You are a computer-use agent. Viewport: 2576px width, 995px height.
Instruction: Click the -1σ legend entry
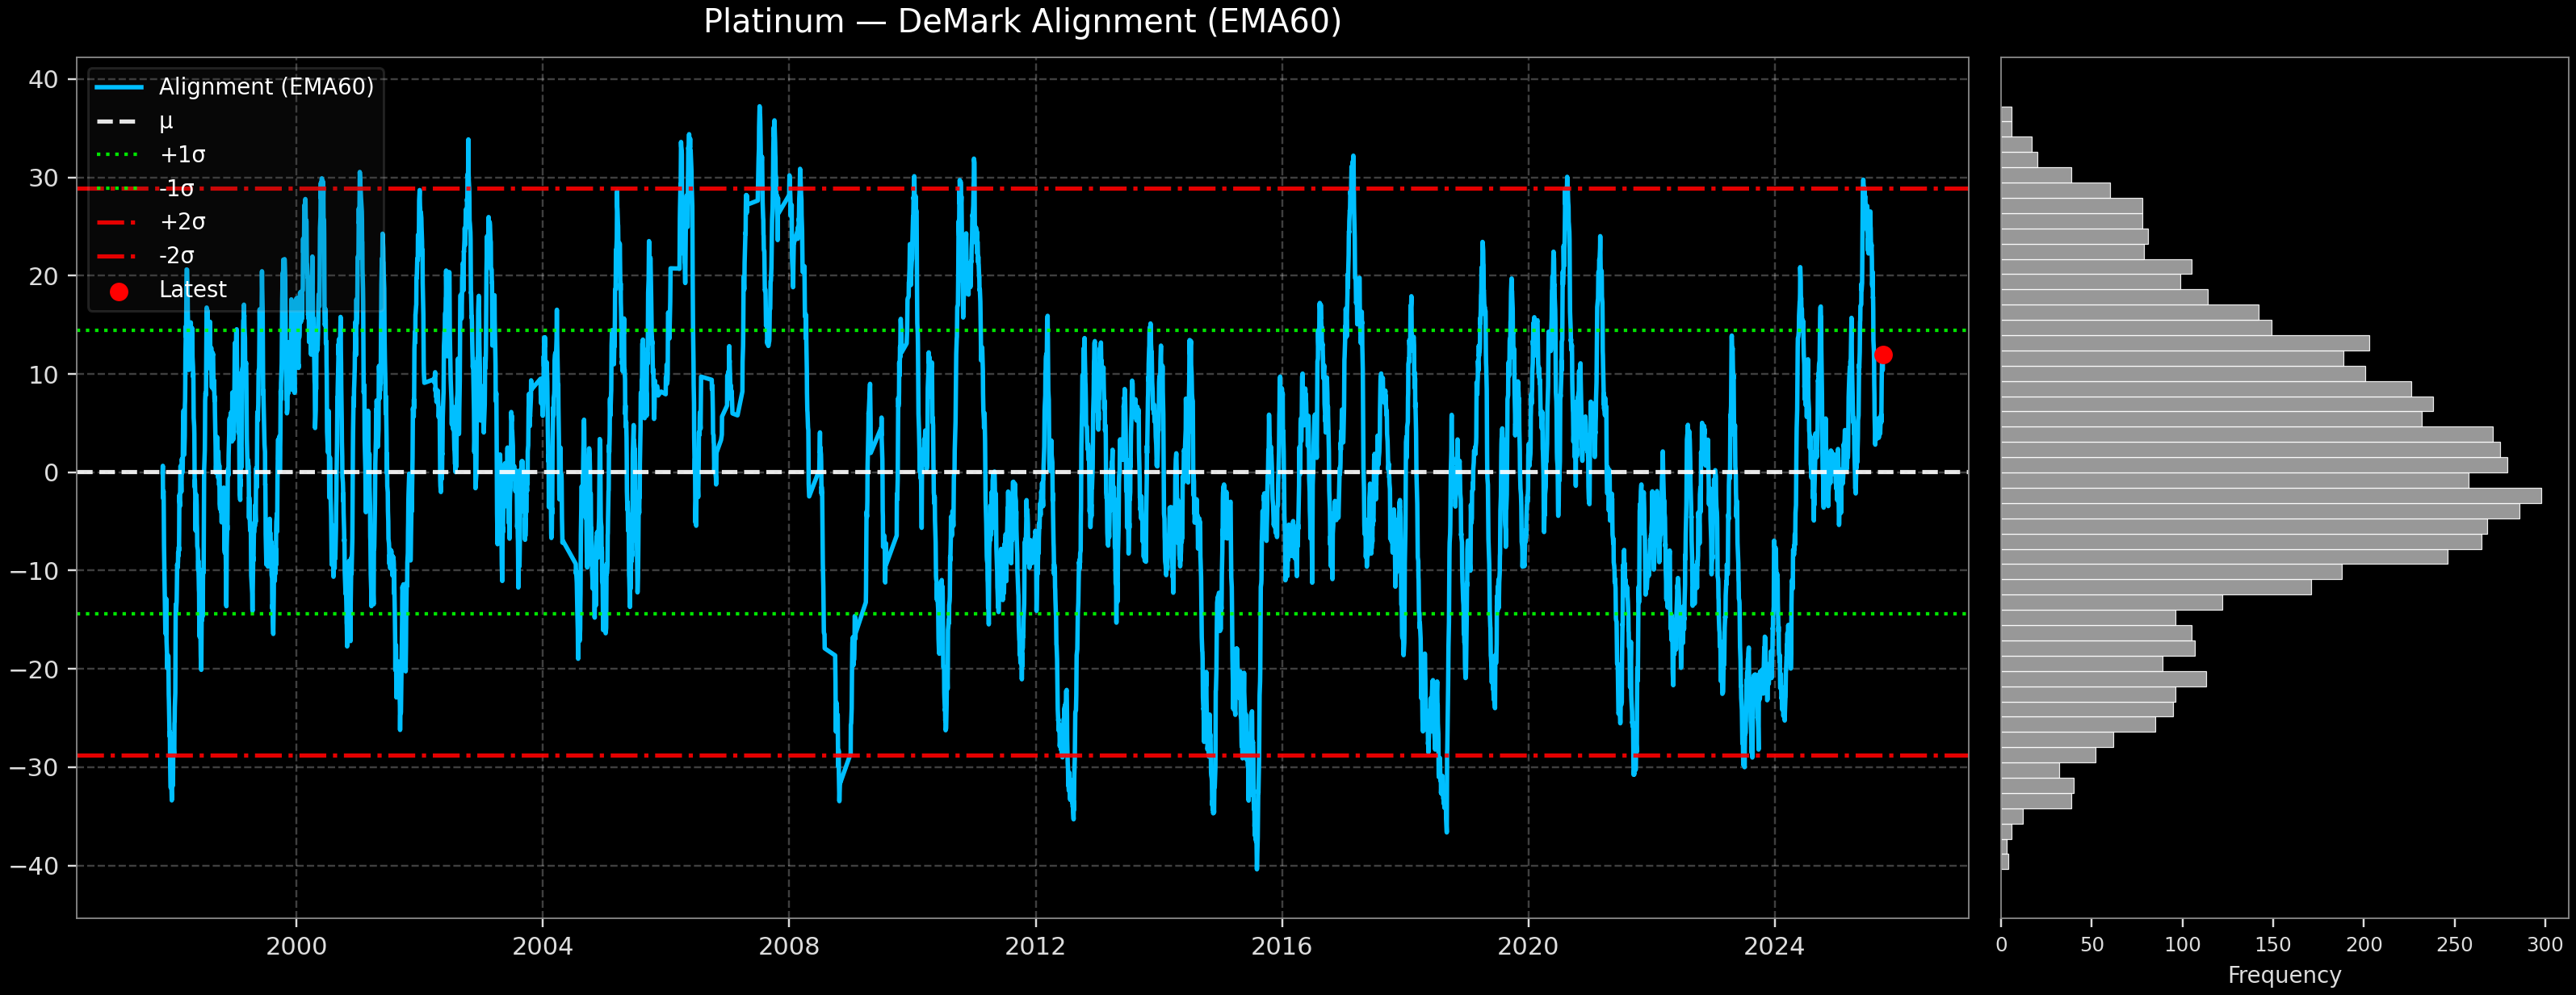click(177, 189)
